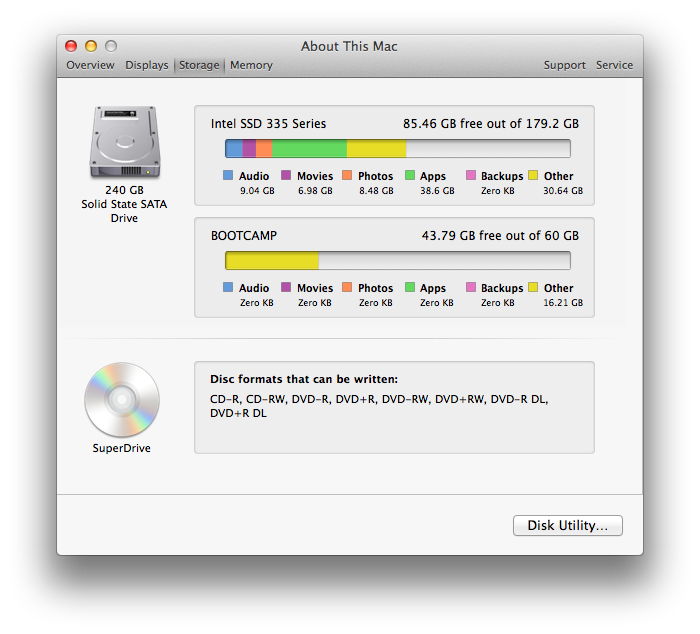
Task: Click the green Apps segment of Intel SSD bar
Action: pyautogui.click(x=309, y=148)
